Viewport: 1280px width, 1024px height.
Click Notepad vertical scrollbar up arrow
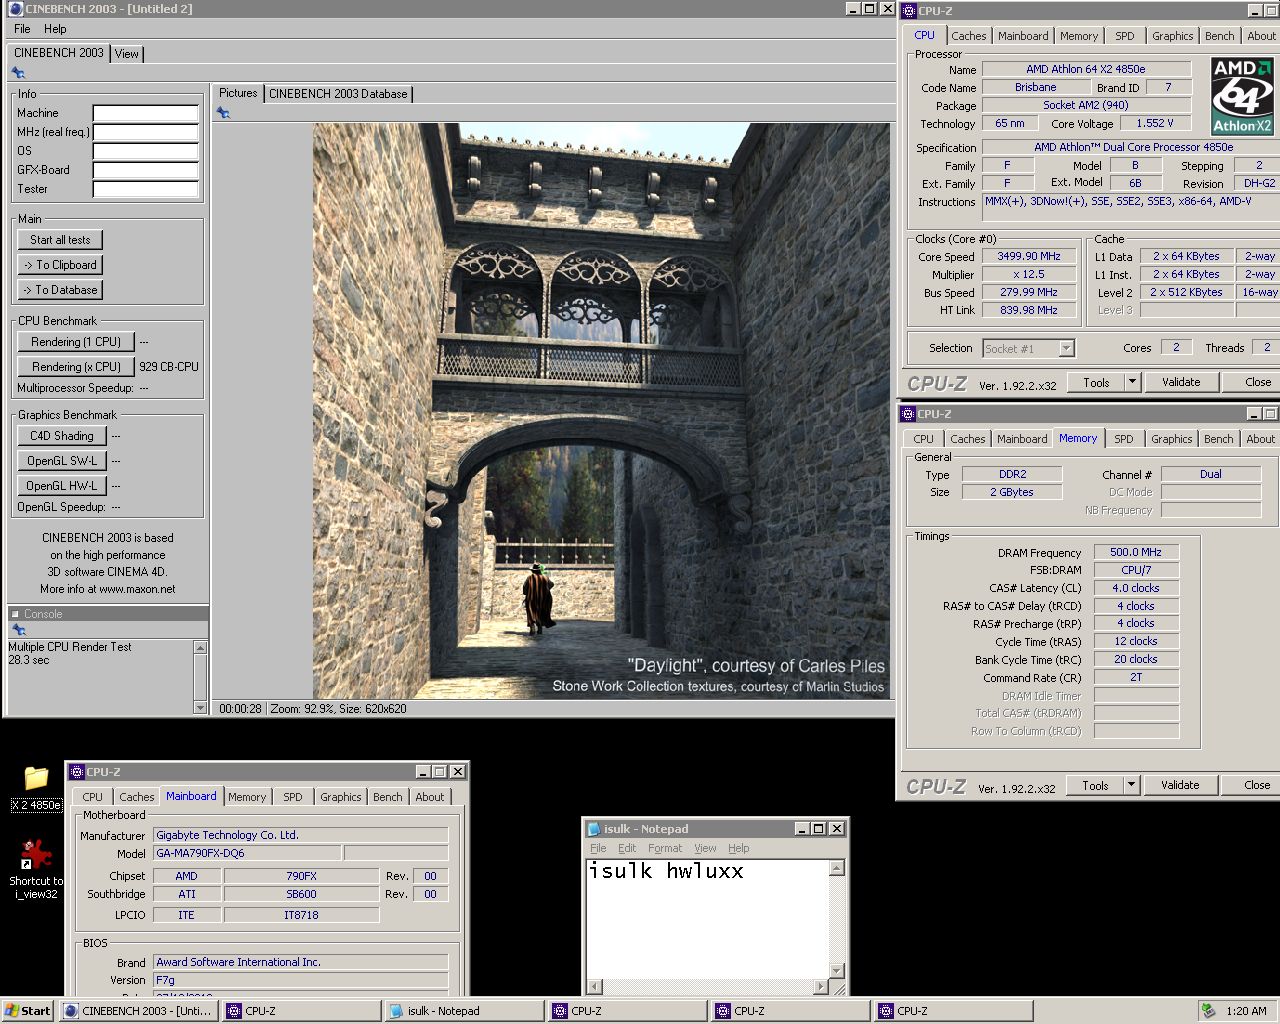837,869
